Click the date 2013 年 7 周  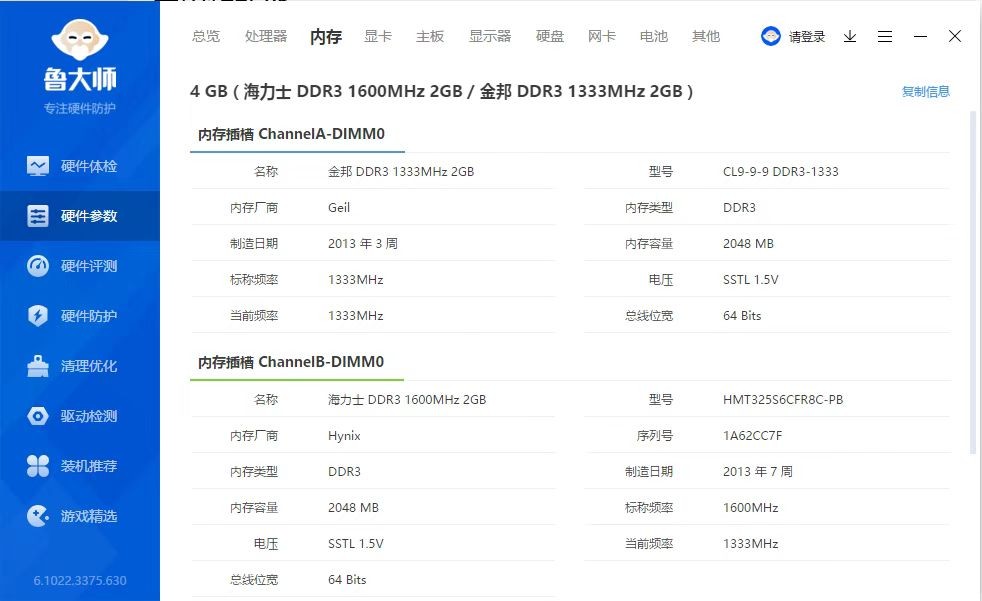(x=758, y=471)
